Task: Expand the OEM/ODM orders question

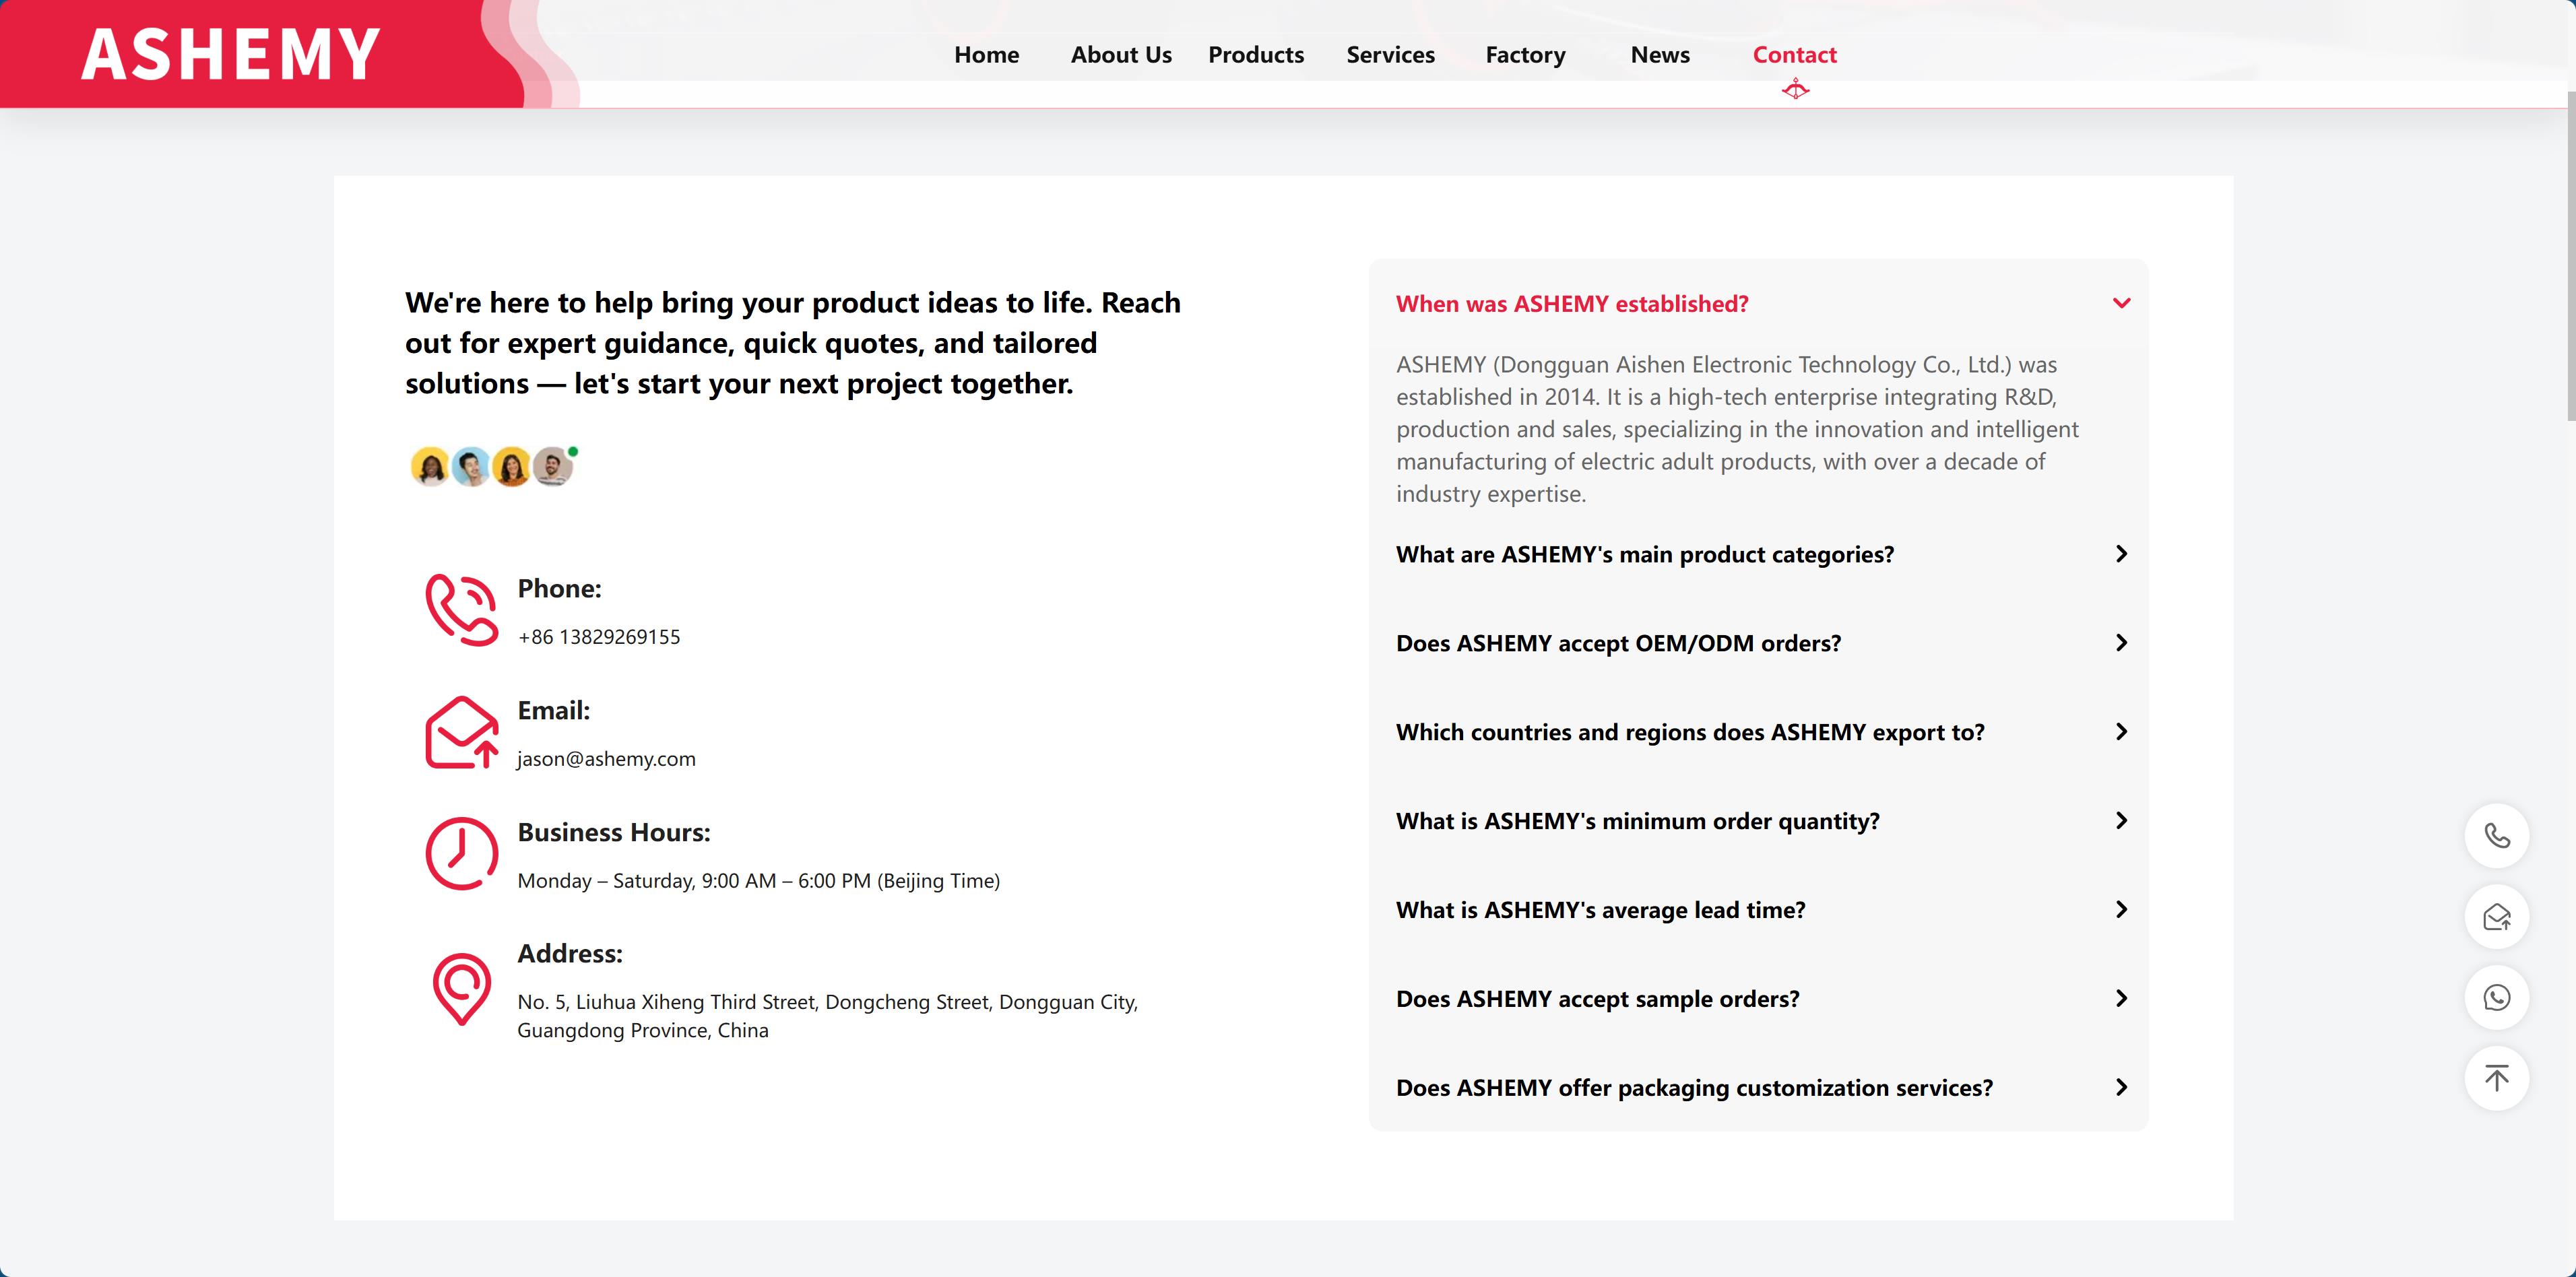Action: [x=1758, y=643]
